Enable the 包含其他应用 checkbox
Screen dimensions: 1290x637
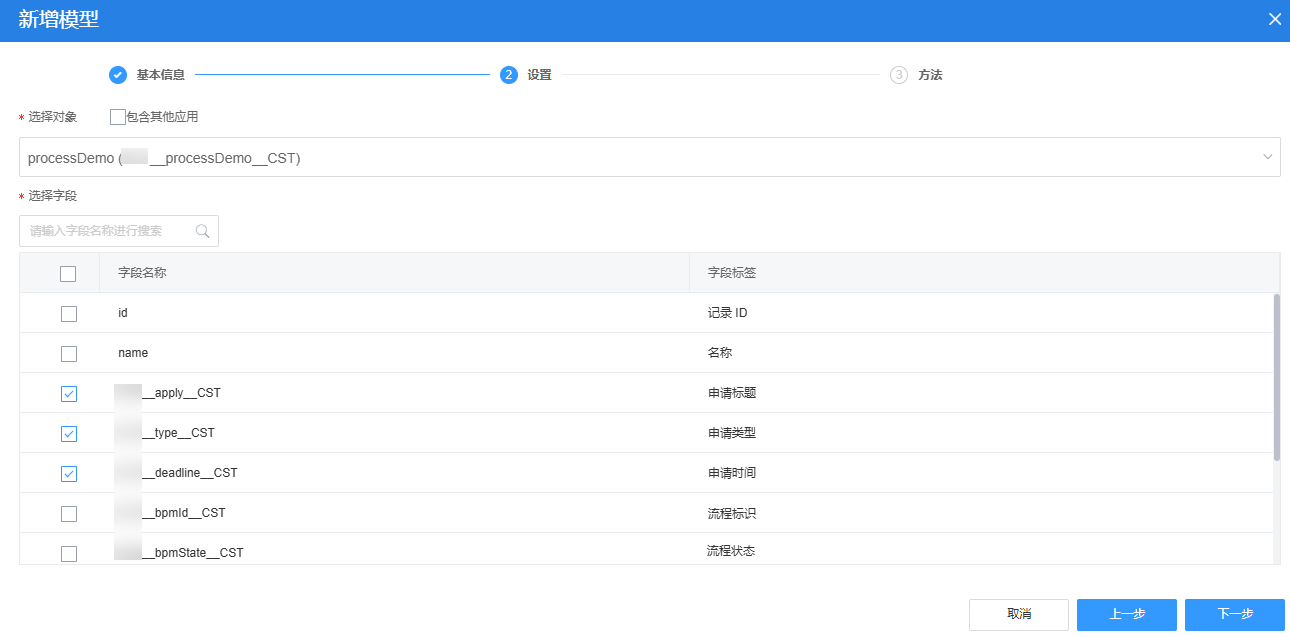point(118,117)
